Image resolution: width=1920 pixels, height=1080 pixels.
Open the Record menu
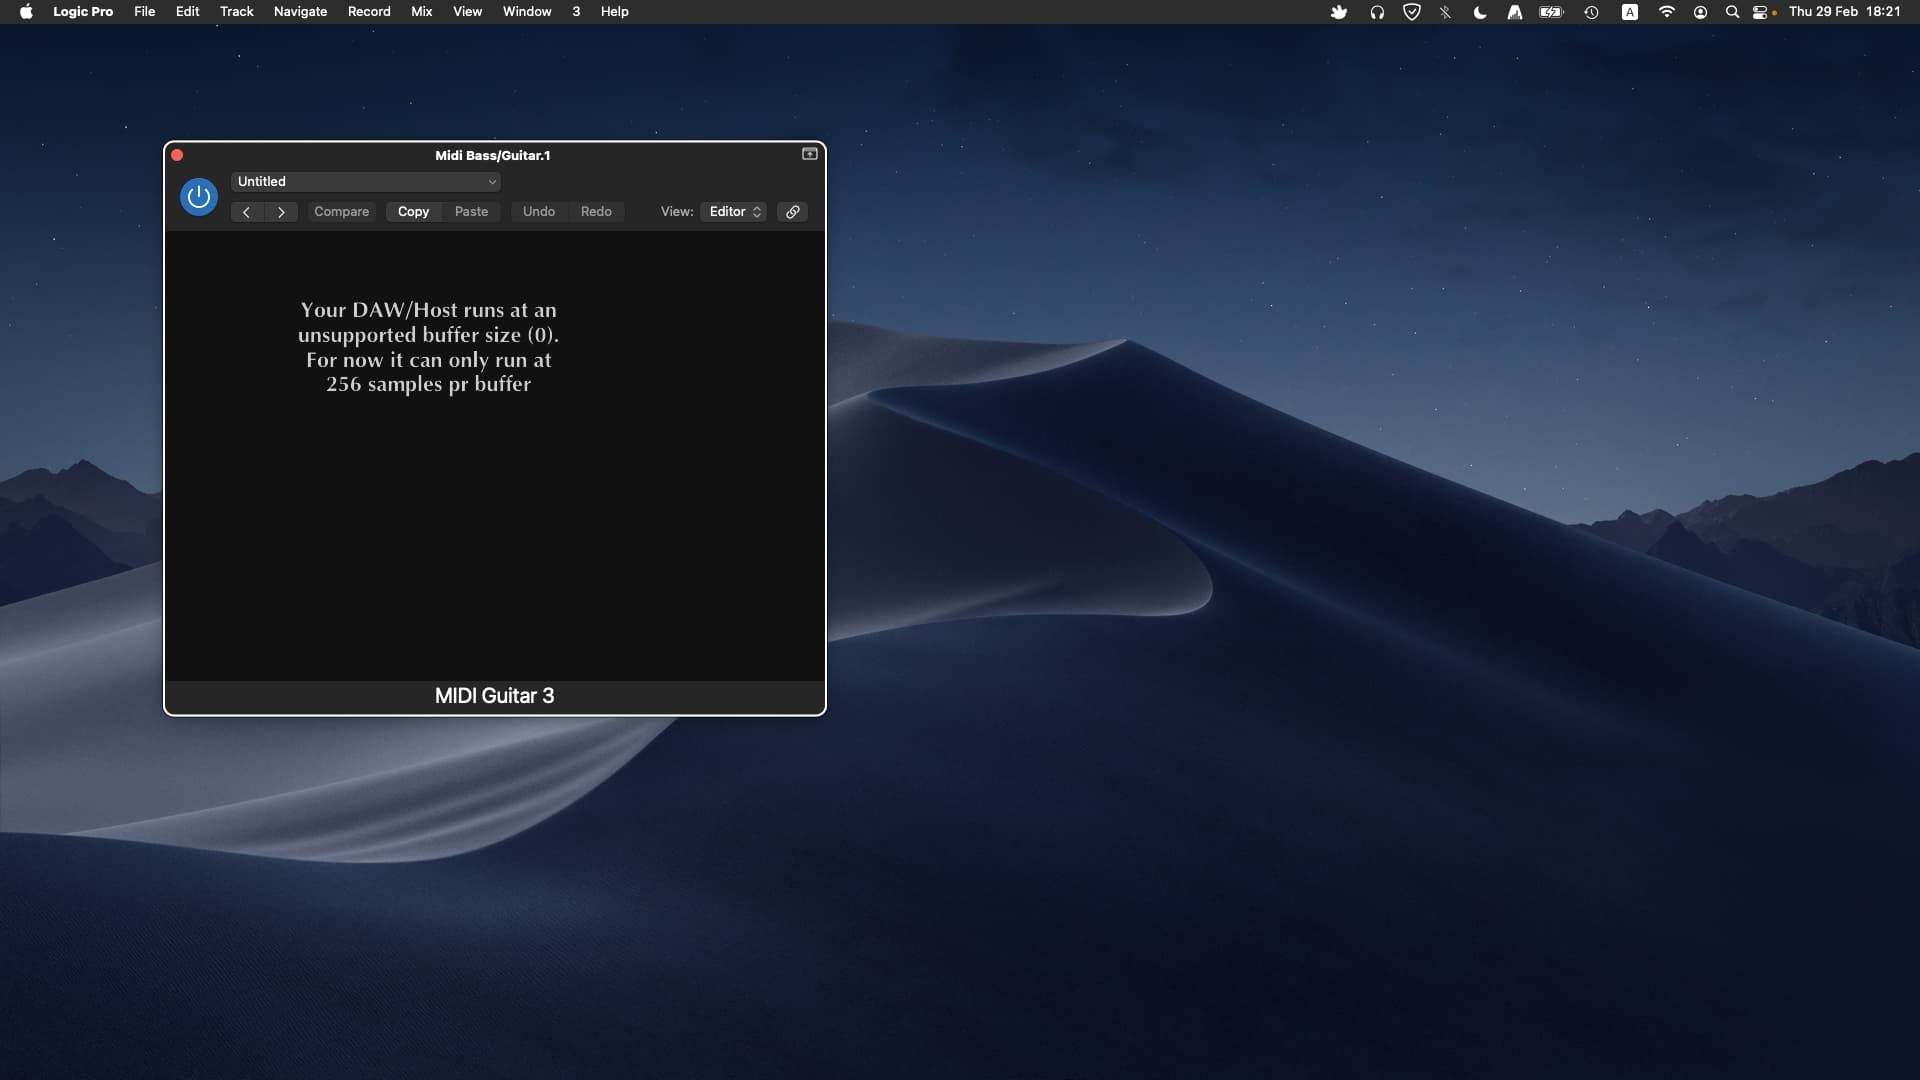369,12
